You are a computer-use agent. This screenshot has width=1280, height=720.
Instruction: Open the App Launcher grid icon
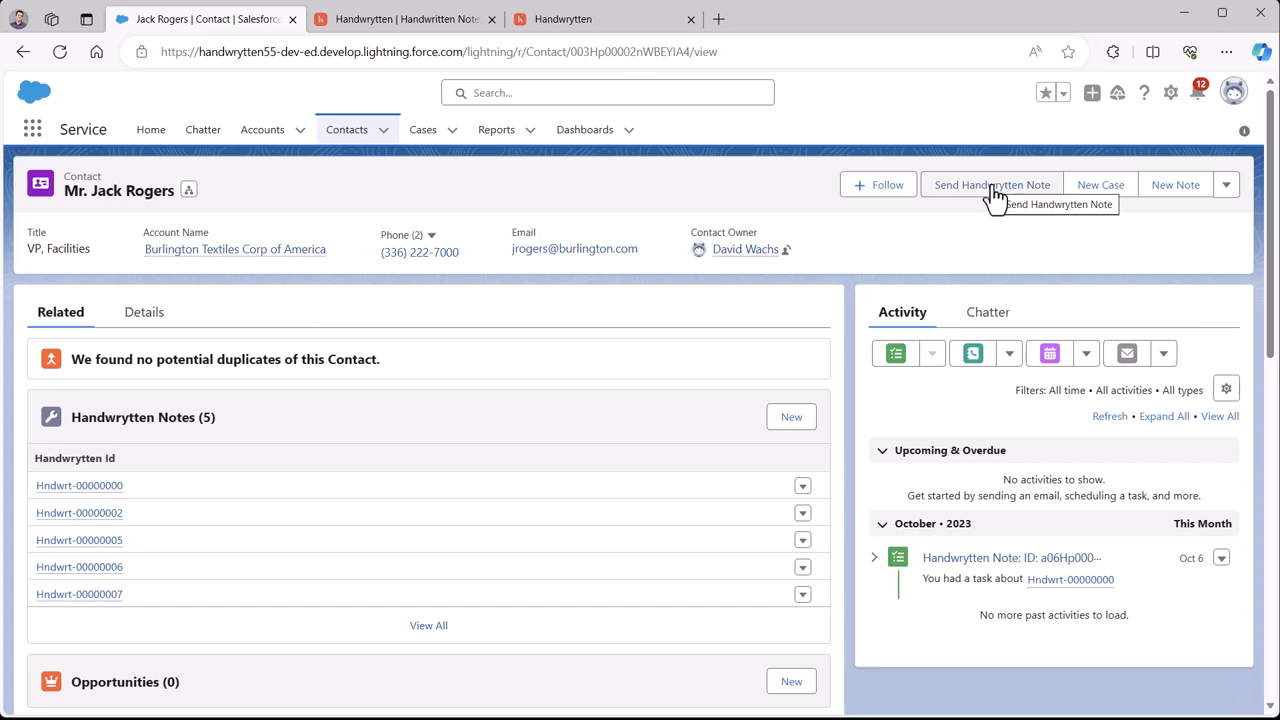(x=32, y=129)
